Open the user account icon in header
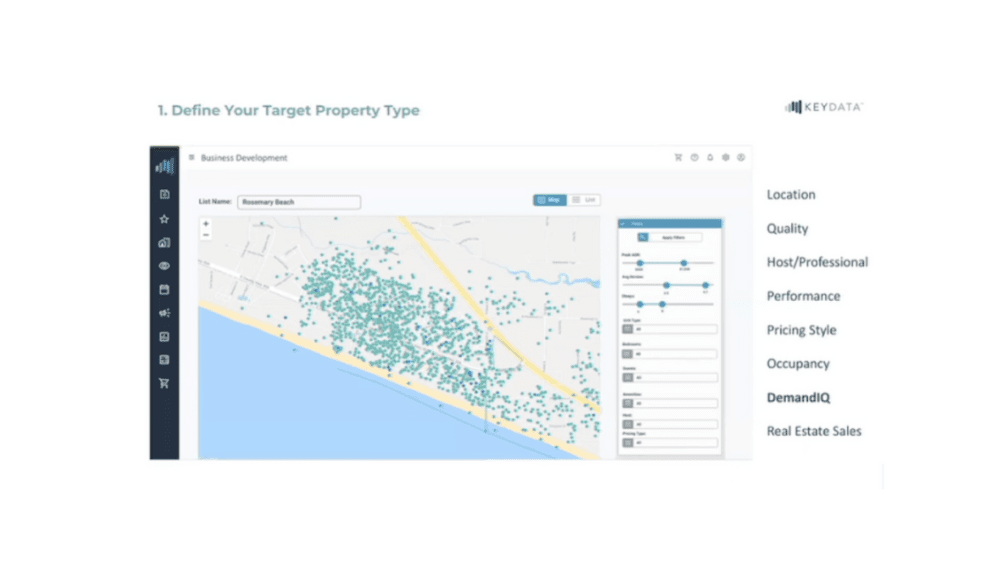 click(741, 157)
